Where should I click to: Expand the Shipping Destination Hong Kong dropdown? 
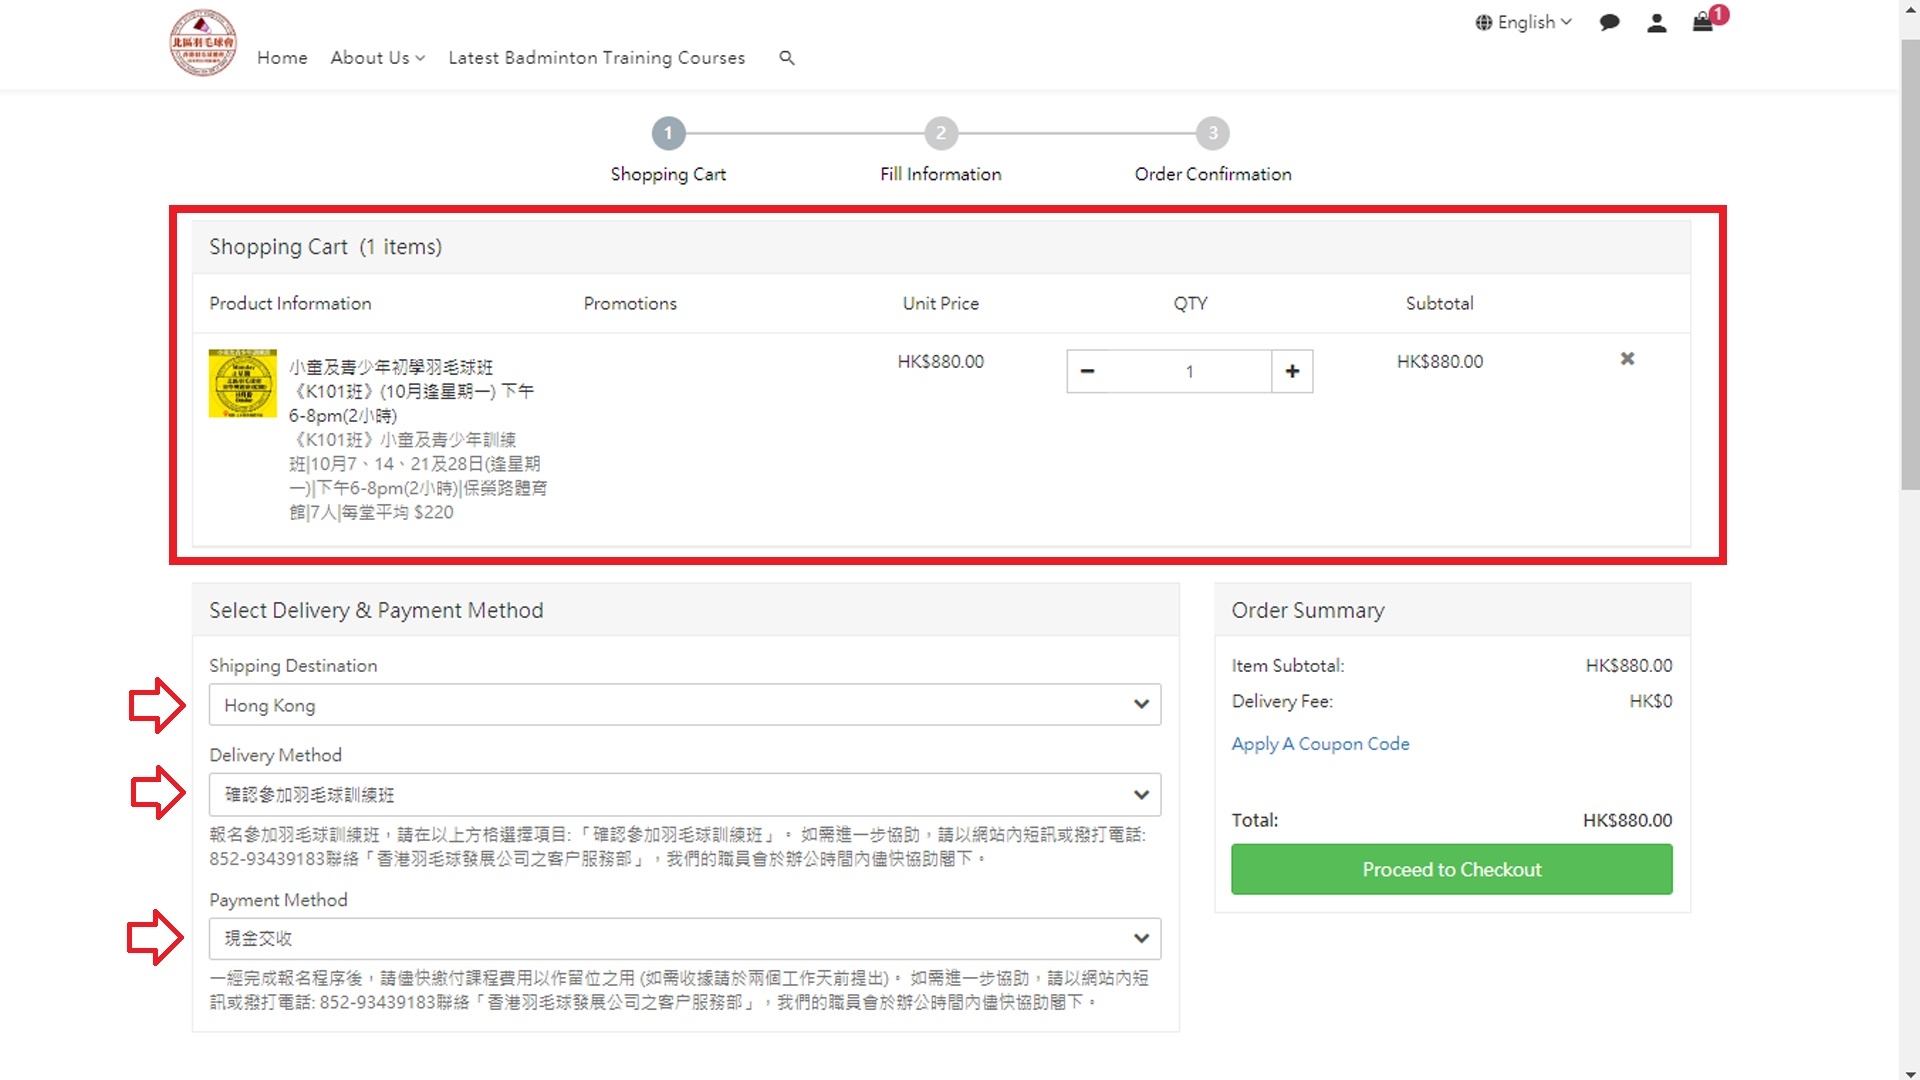684,705
